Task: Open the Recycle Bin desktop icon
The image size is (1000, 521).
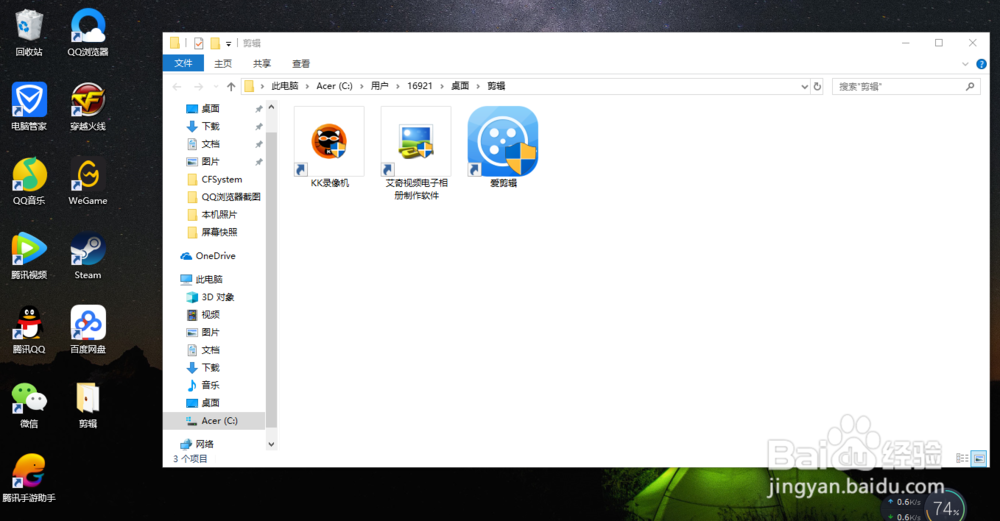Action: pyautogui.click(x=29, y=33)
